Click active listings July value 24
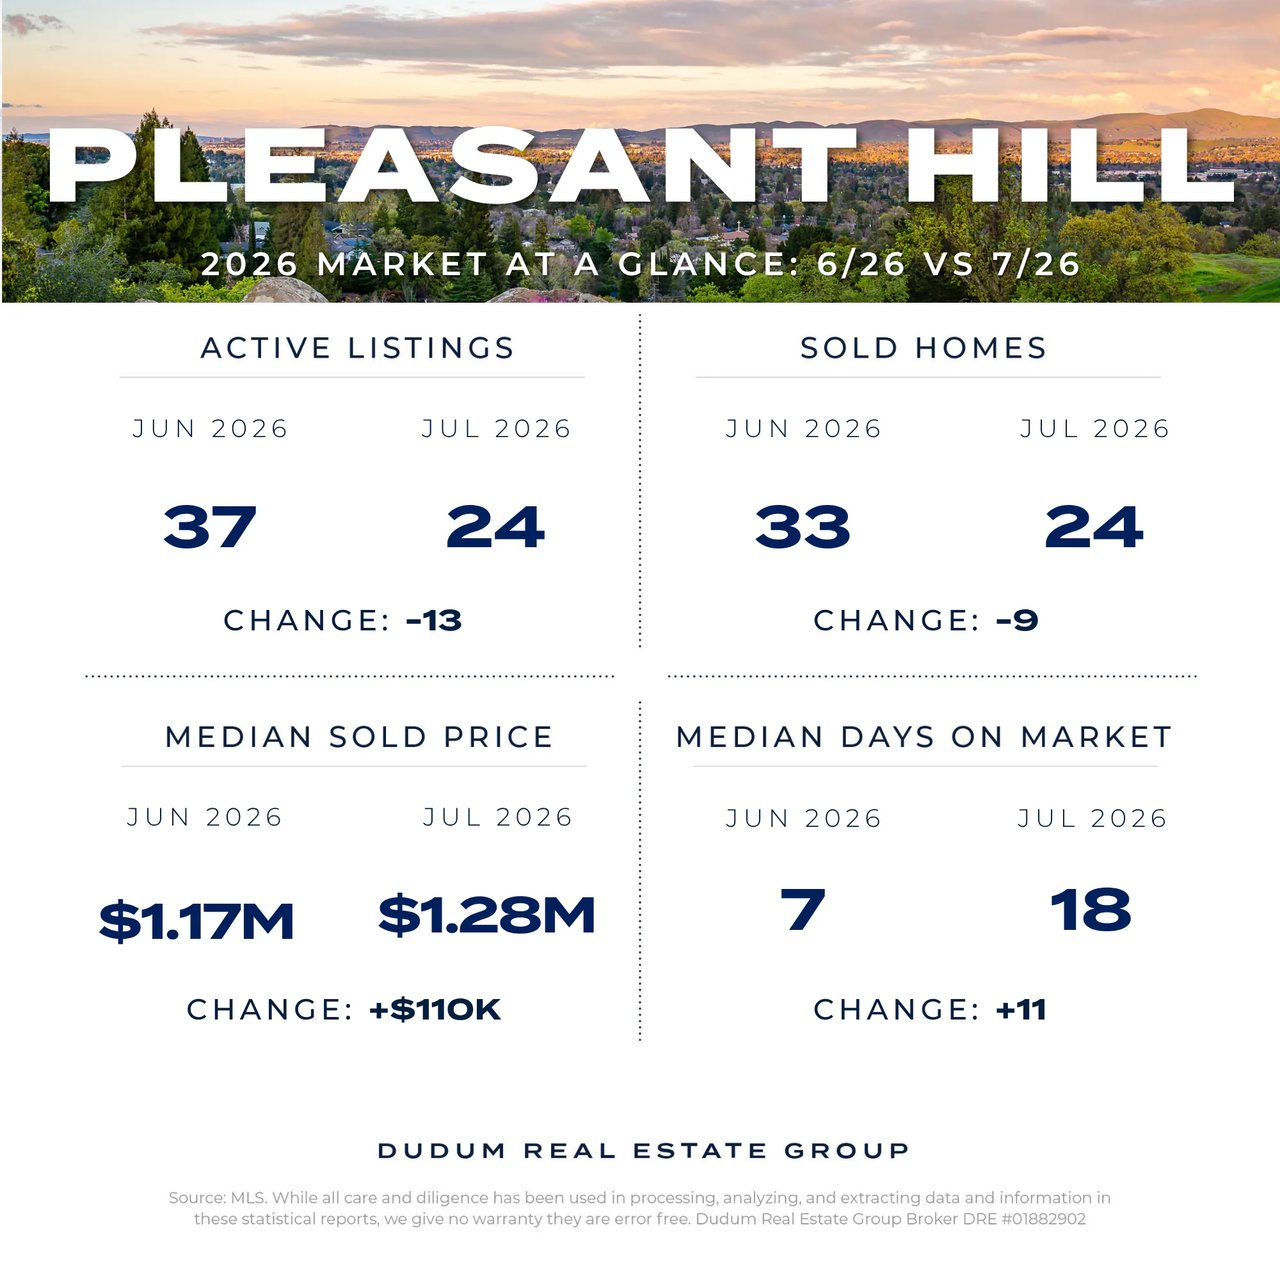 (496, 527)
